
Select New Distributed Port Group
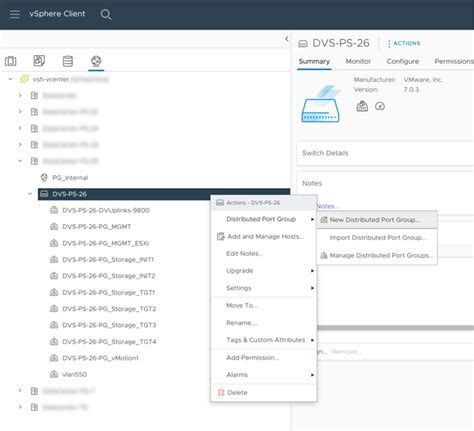(x=377, y=220)
